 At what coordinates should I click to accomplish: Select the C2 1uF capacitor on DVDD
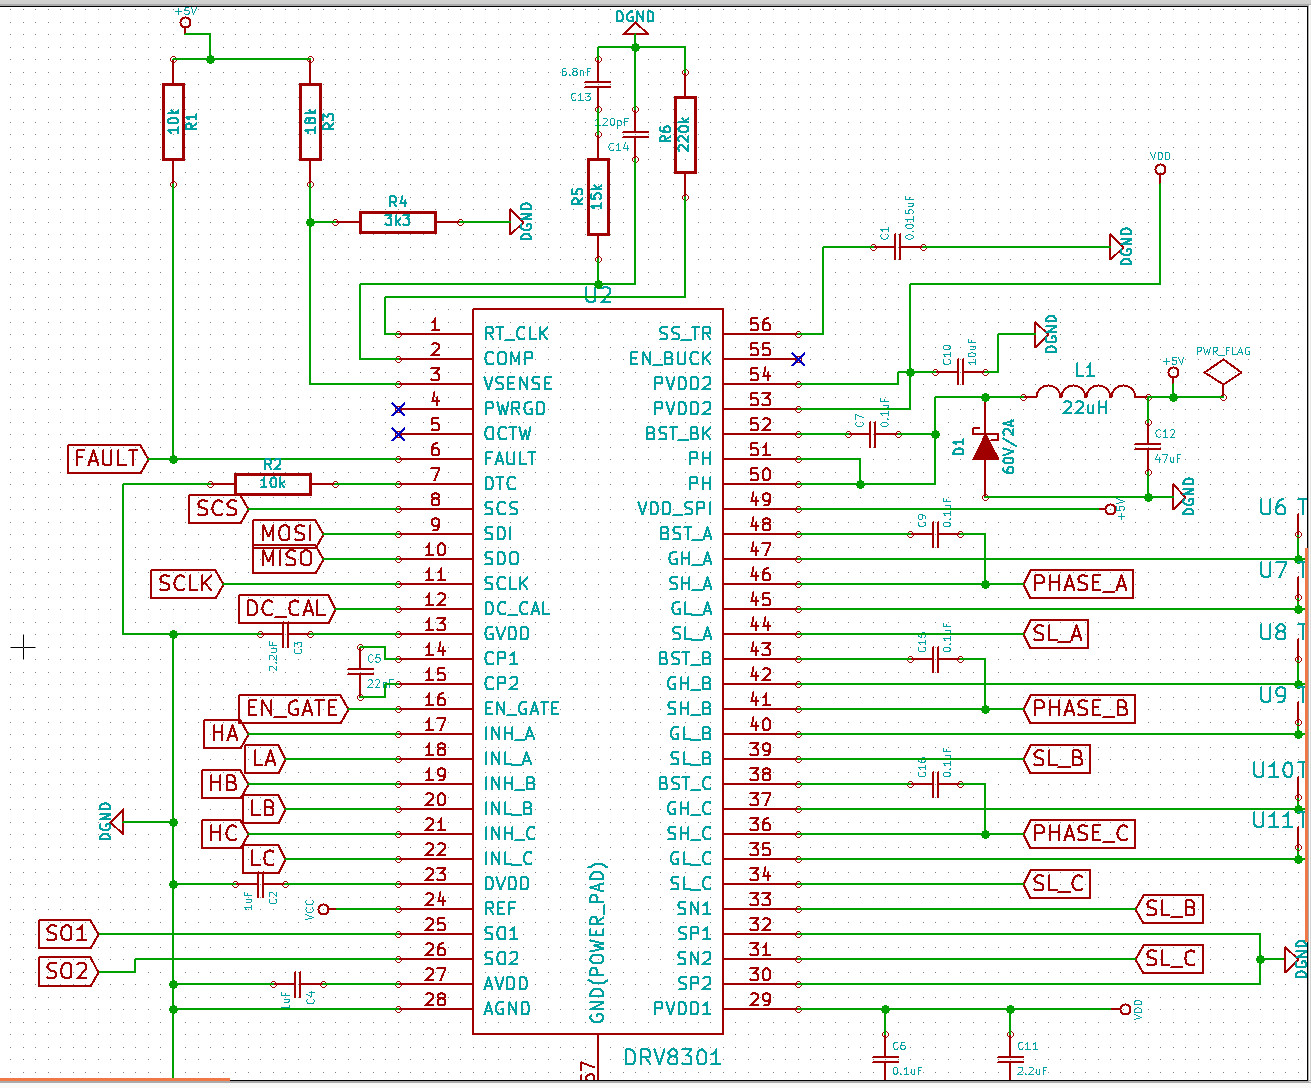260,884
